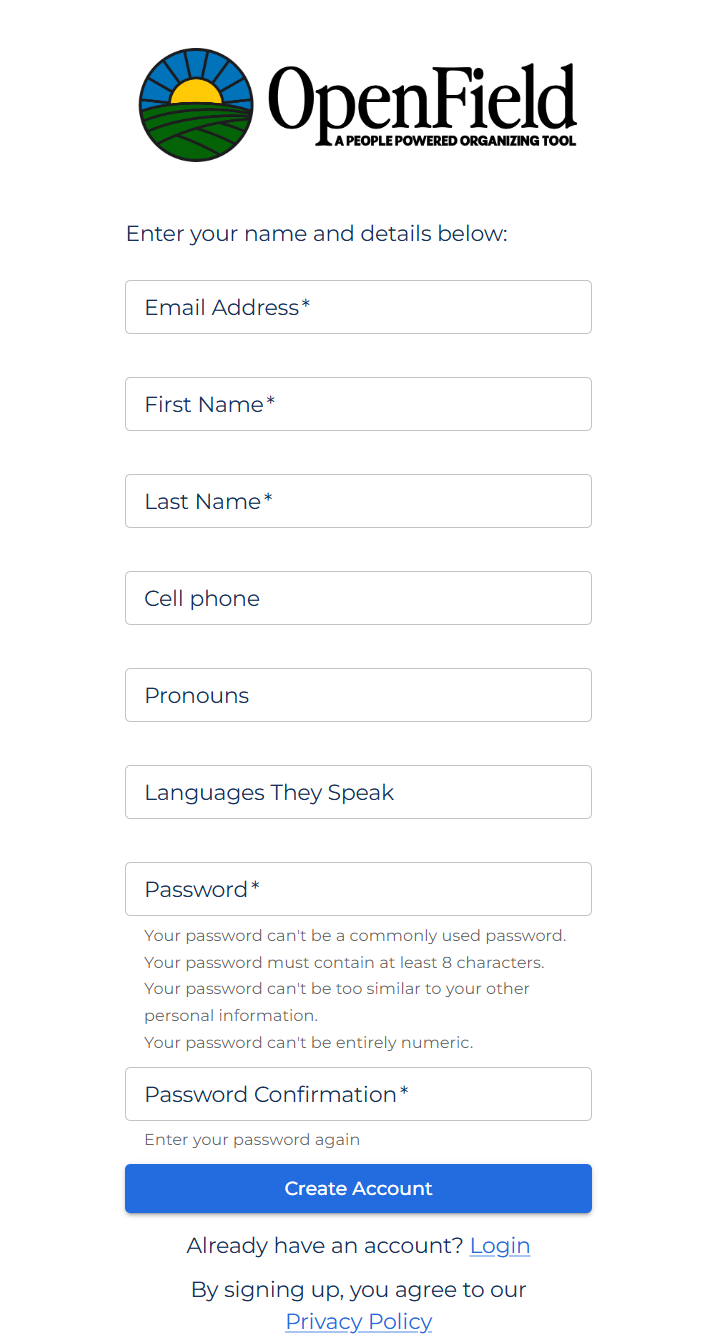
Task: Click the 'entirely numeric' password hint
Action: point(309,1042)
